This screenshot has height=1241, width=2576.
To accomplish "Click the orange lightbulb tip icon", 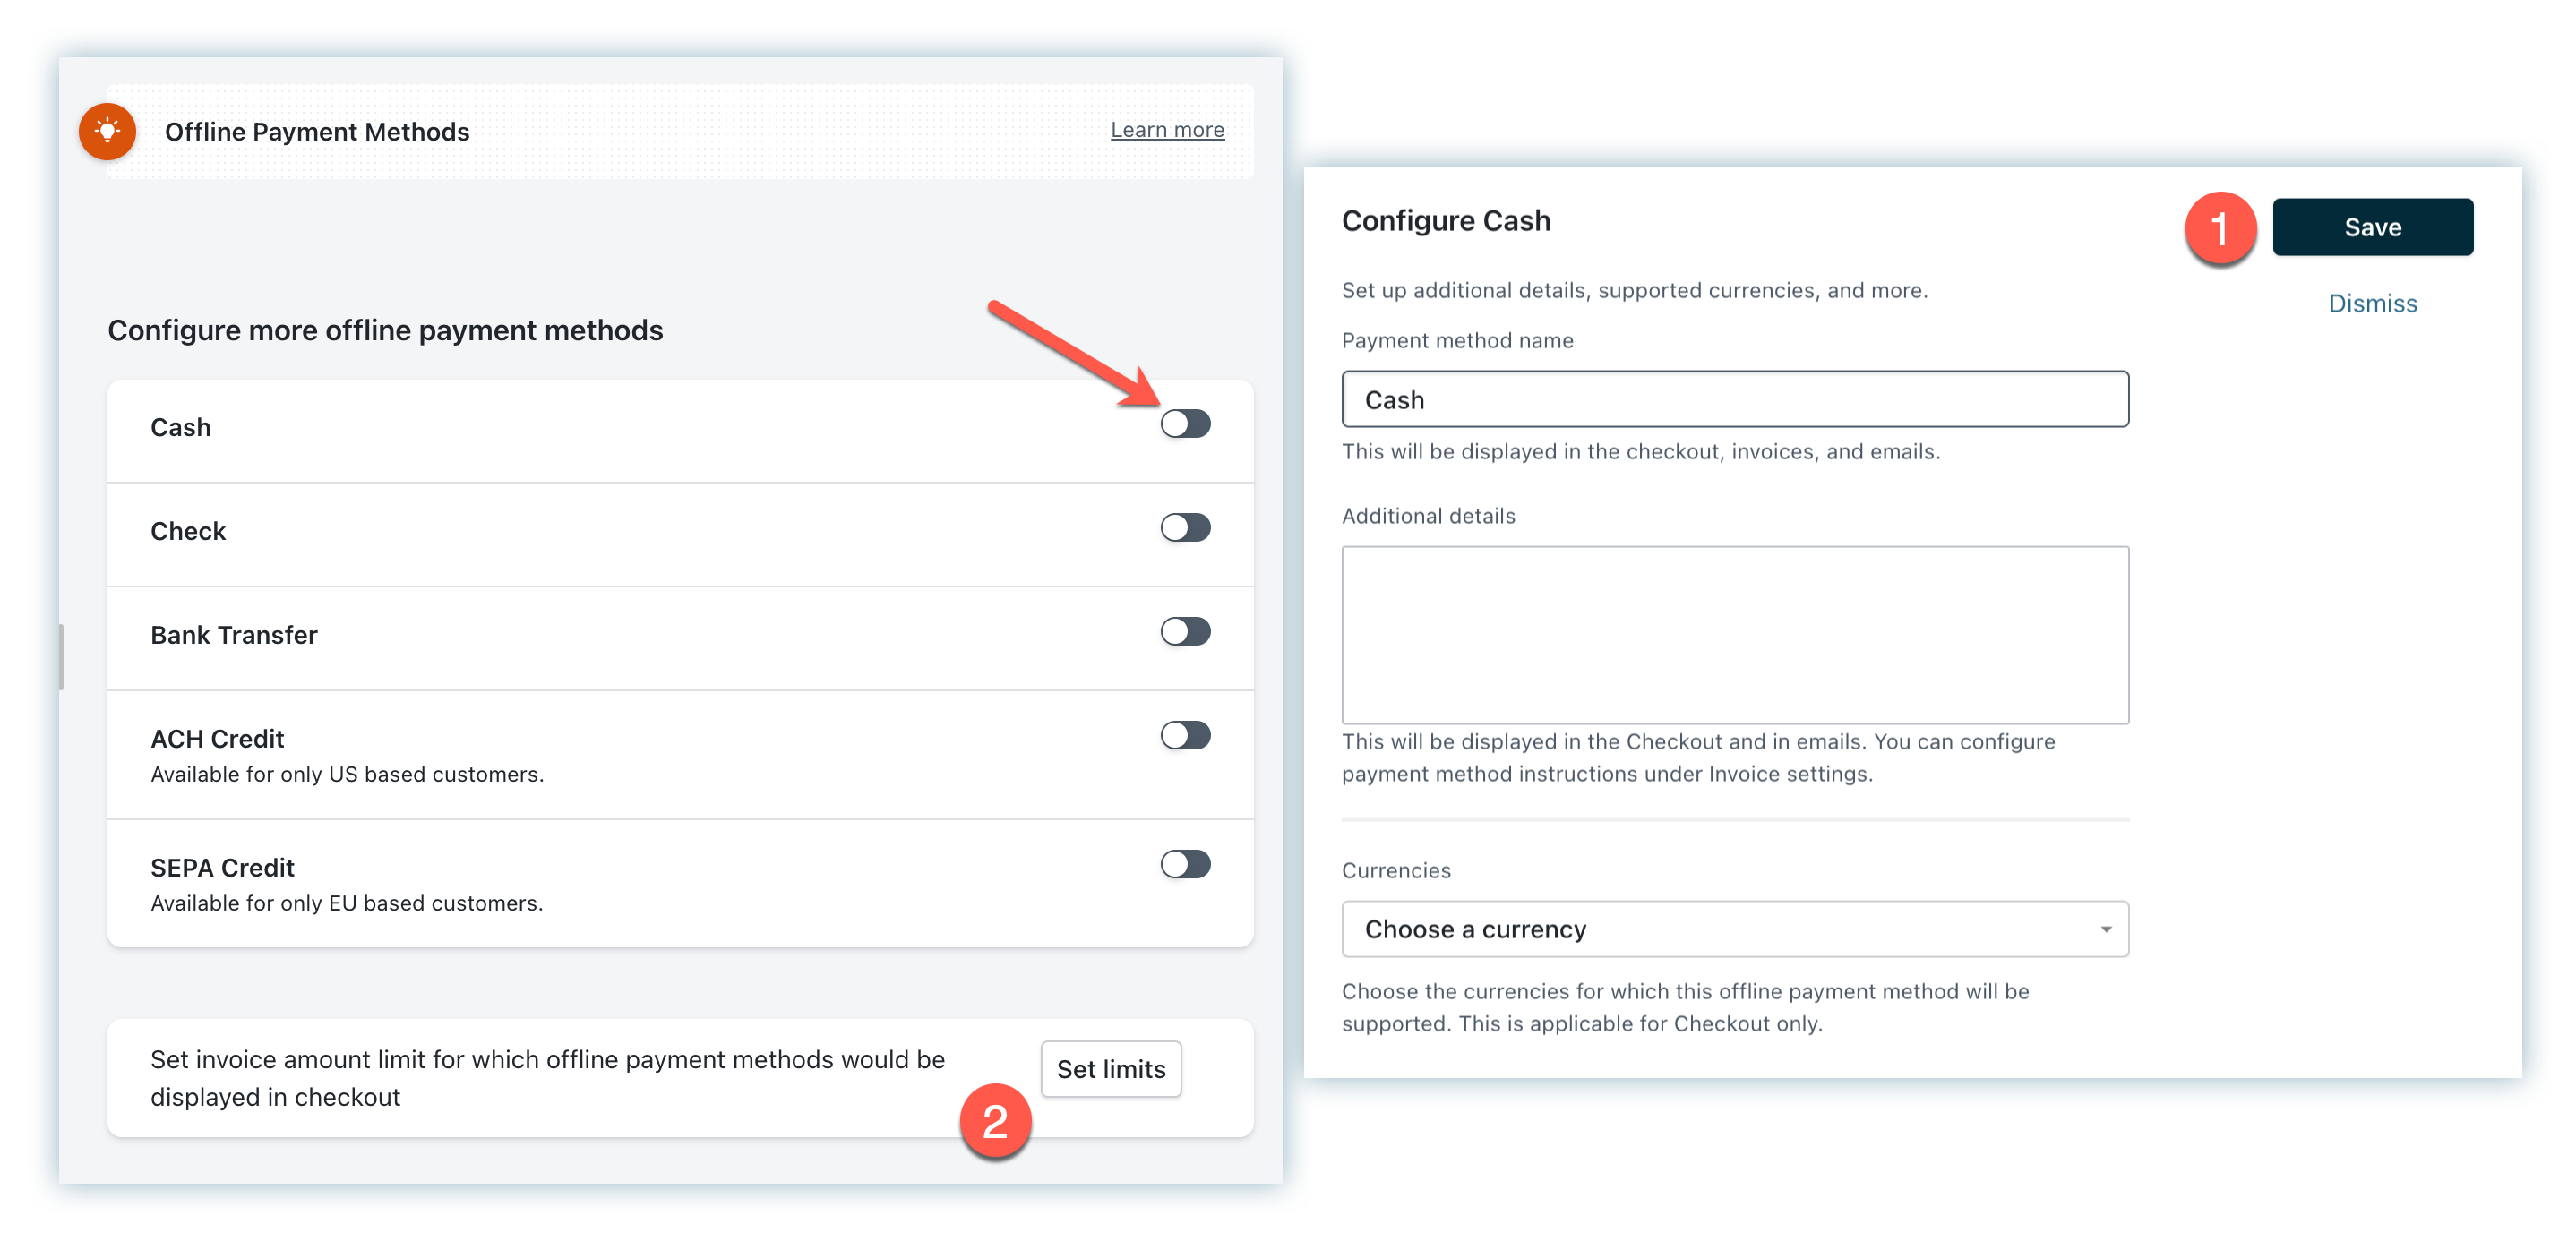I will coord(108,131).
